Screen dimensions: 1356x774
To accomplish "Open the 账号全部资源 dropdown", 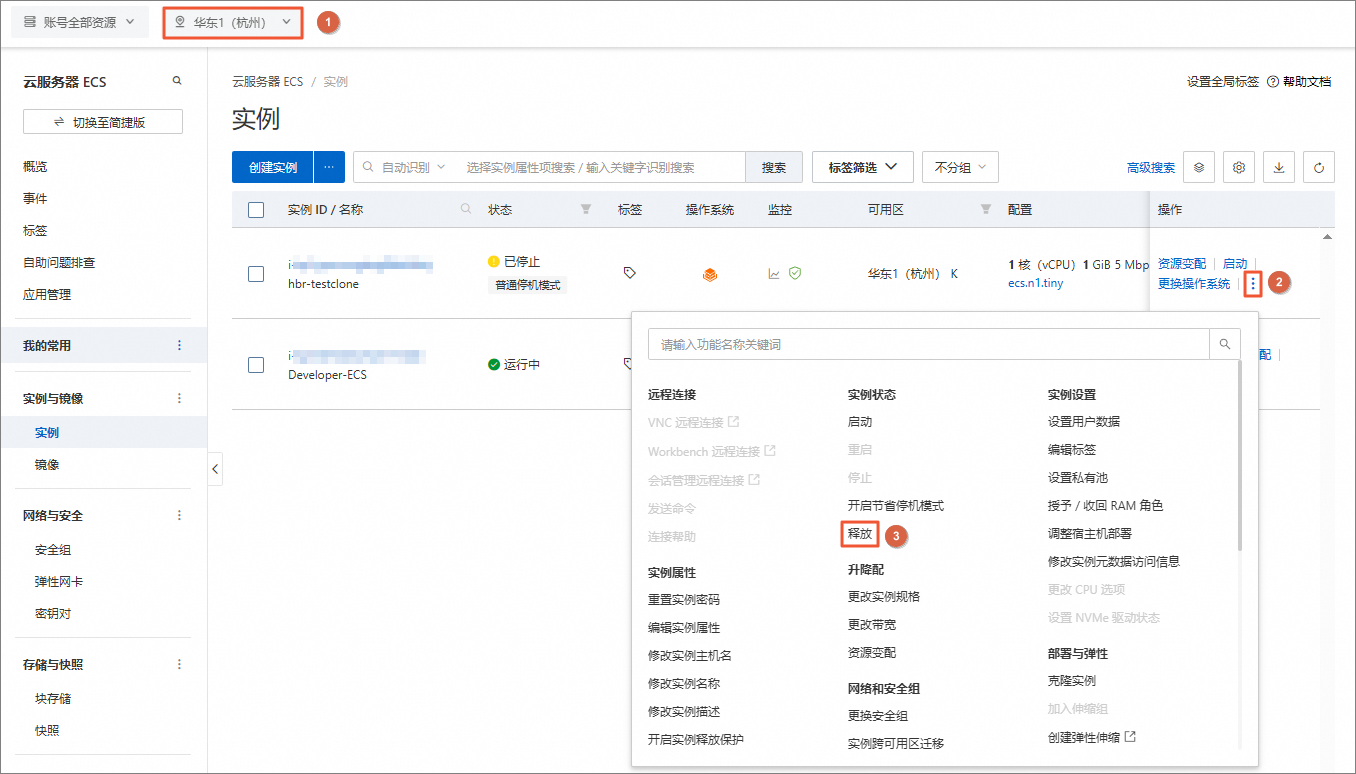I will (x=80, y=22).
